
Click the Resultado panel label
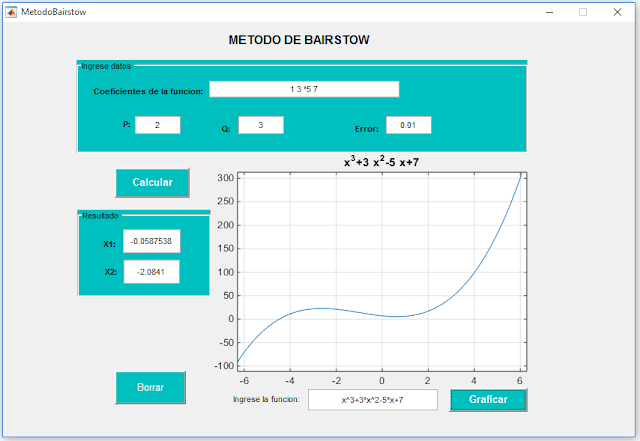(100, 216)
